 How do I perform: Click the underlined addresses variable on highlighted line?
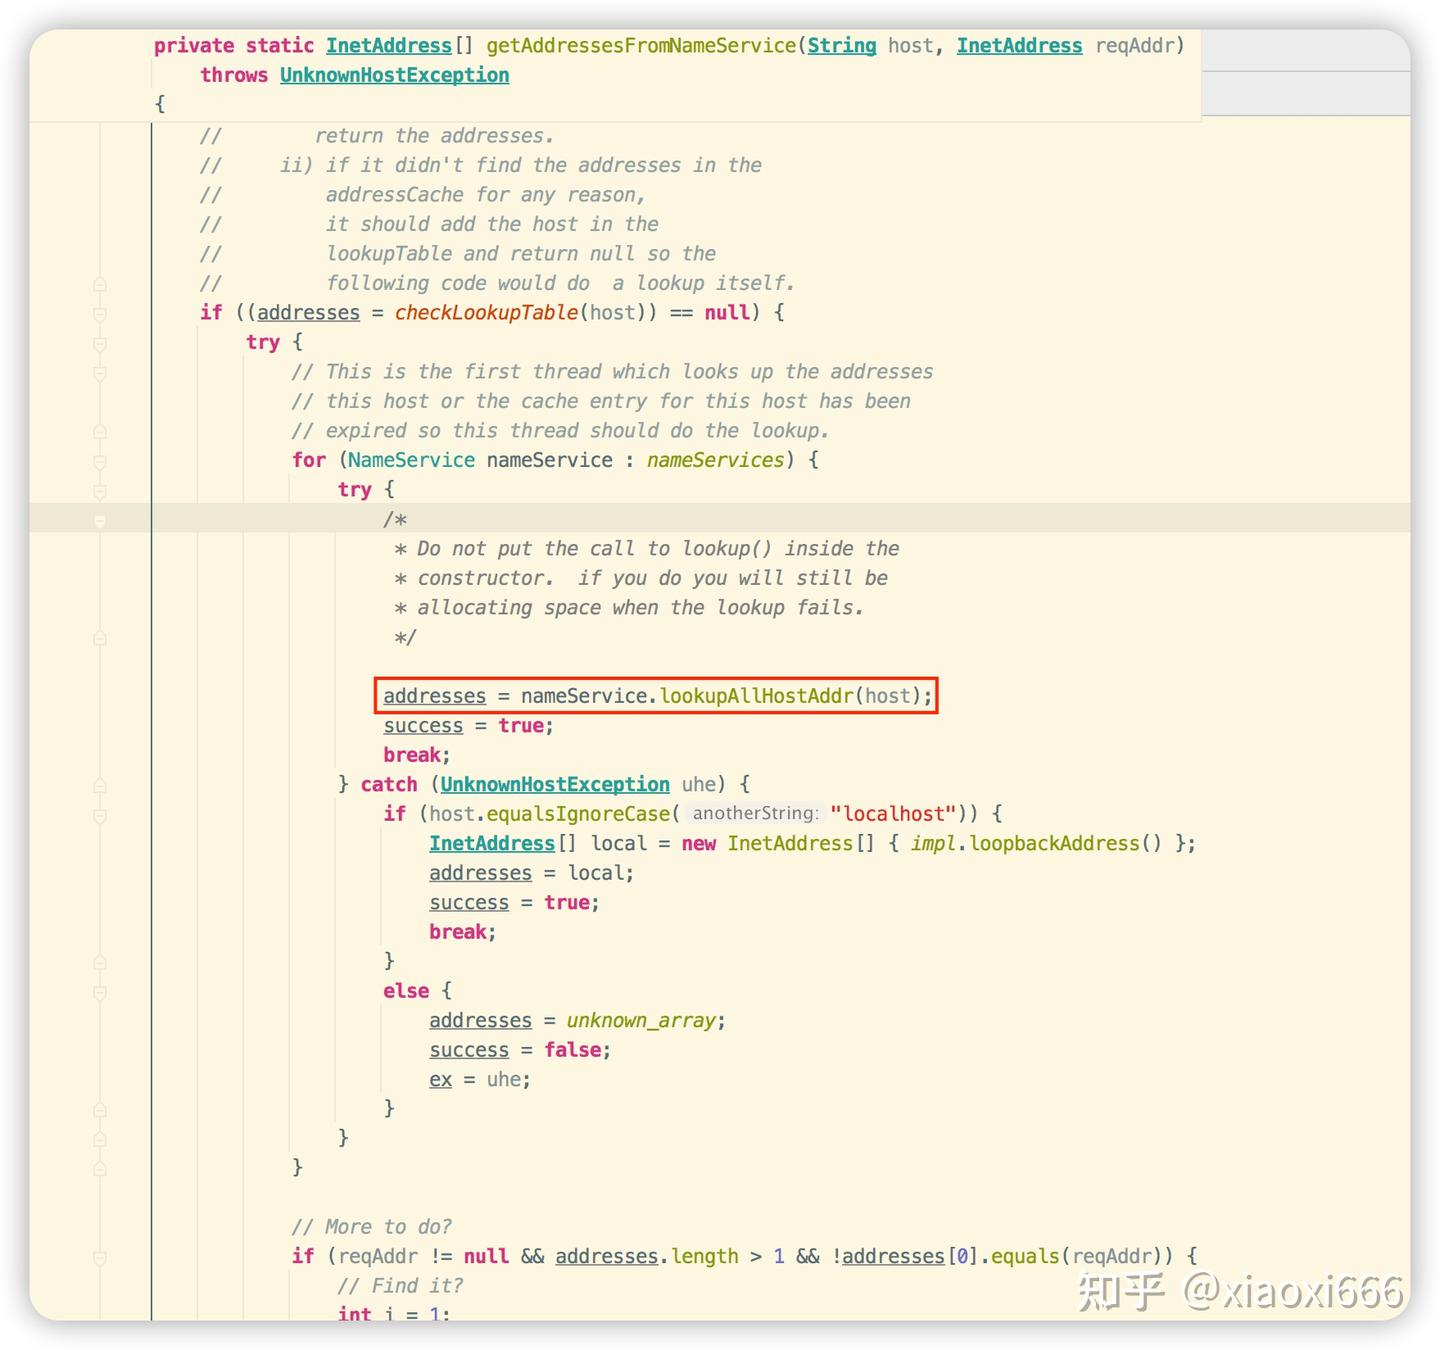coord(433,696)
